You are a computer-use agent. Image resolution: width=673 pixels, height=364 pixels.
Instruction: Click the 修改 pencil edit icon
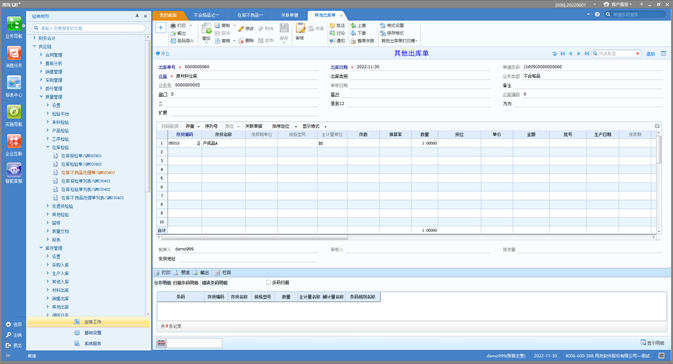coord(241,29)
